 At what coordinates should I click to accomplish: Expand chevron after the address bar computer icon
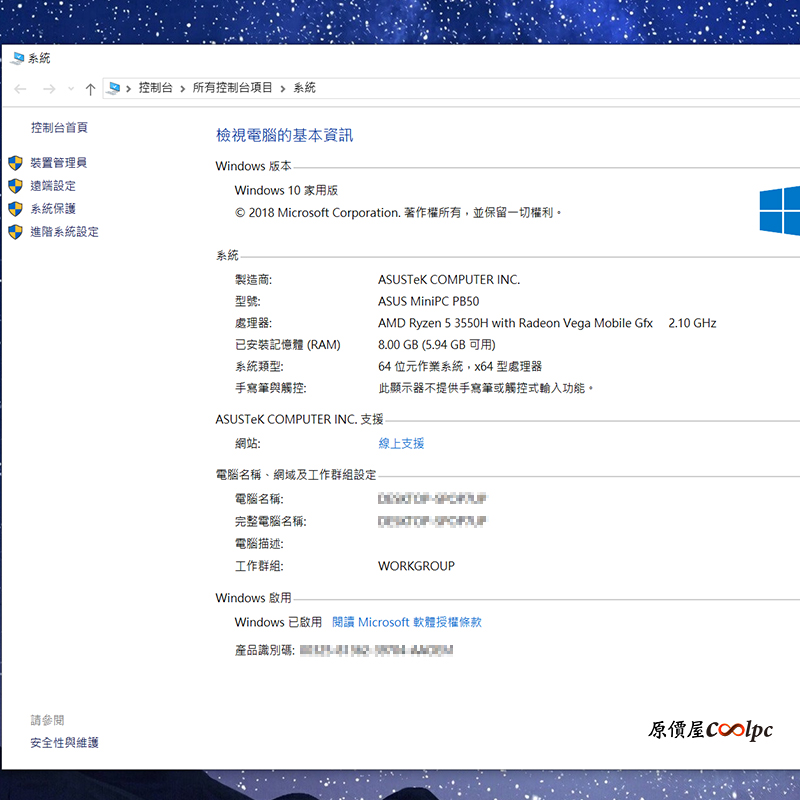(129, 89)
